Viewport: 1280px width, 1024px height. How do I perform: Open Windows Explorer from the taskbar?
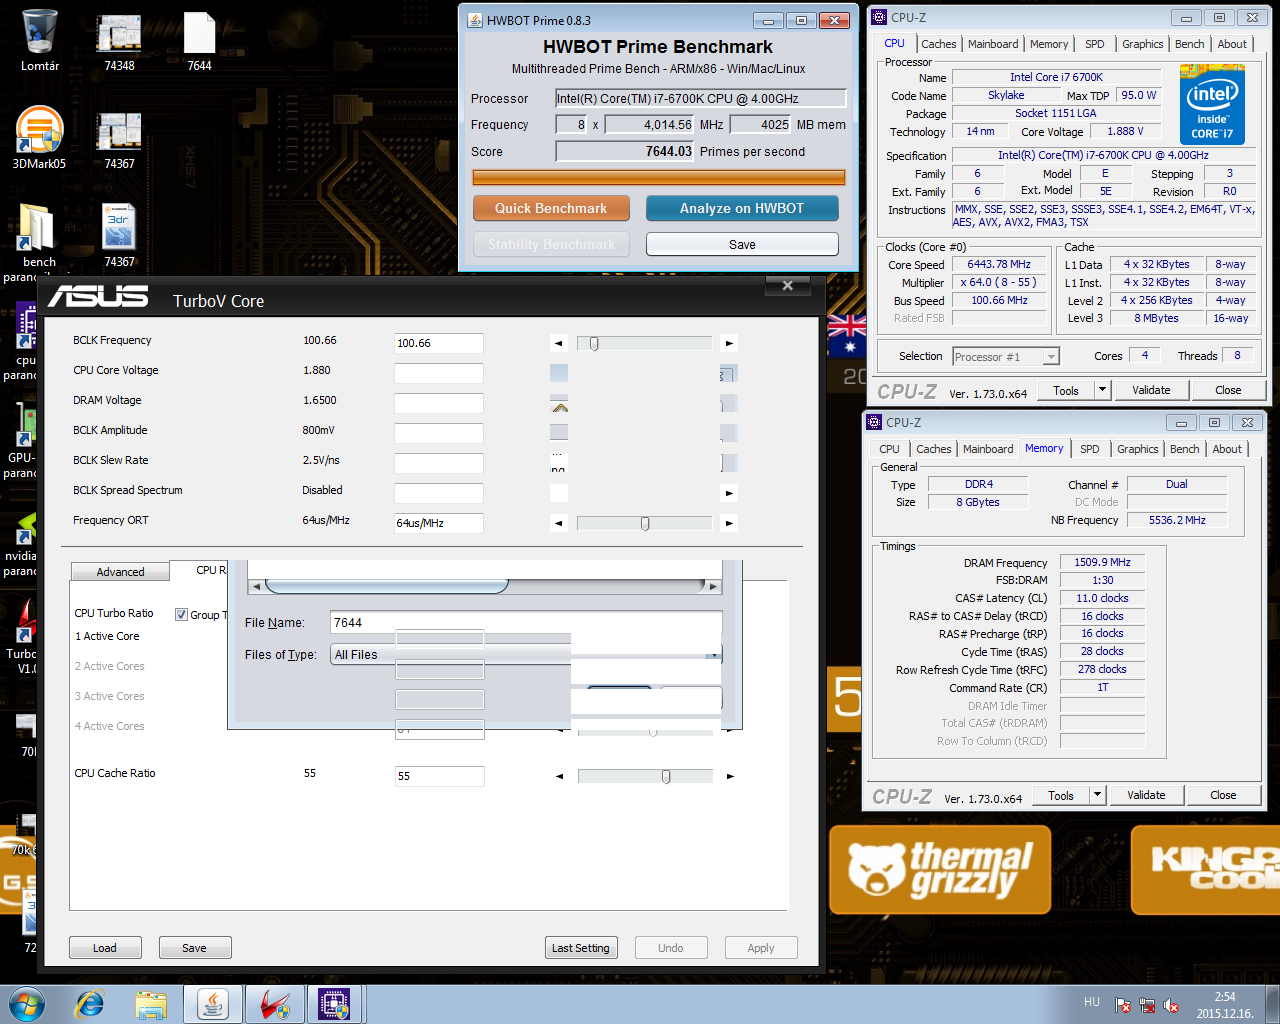(x=151, y=1004)
